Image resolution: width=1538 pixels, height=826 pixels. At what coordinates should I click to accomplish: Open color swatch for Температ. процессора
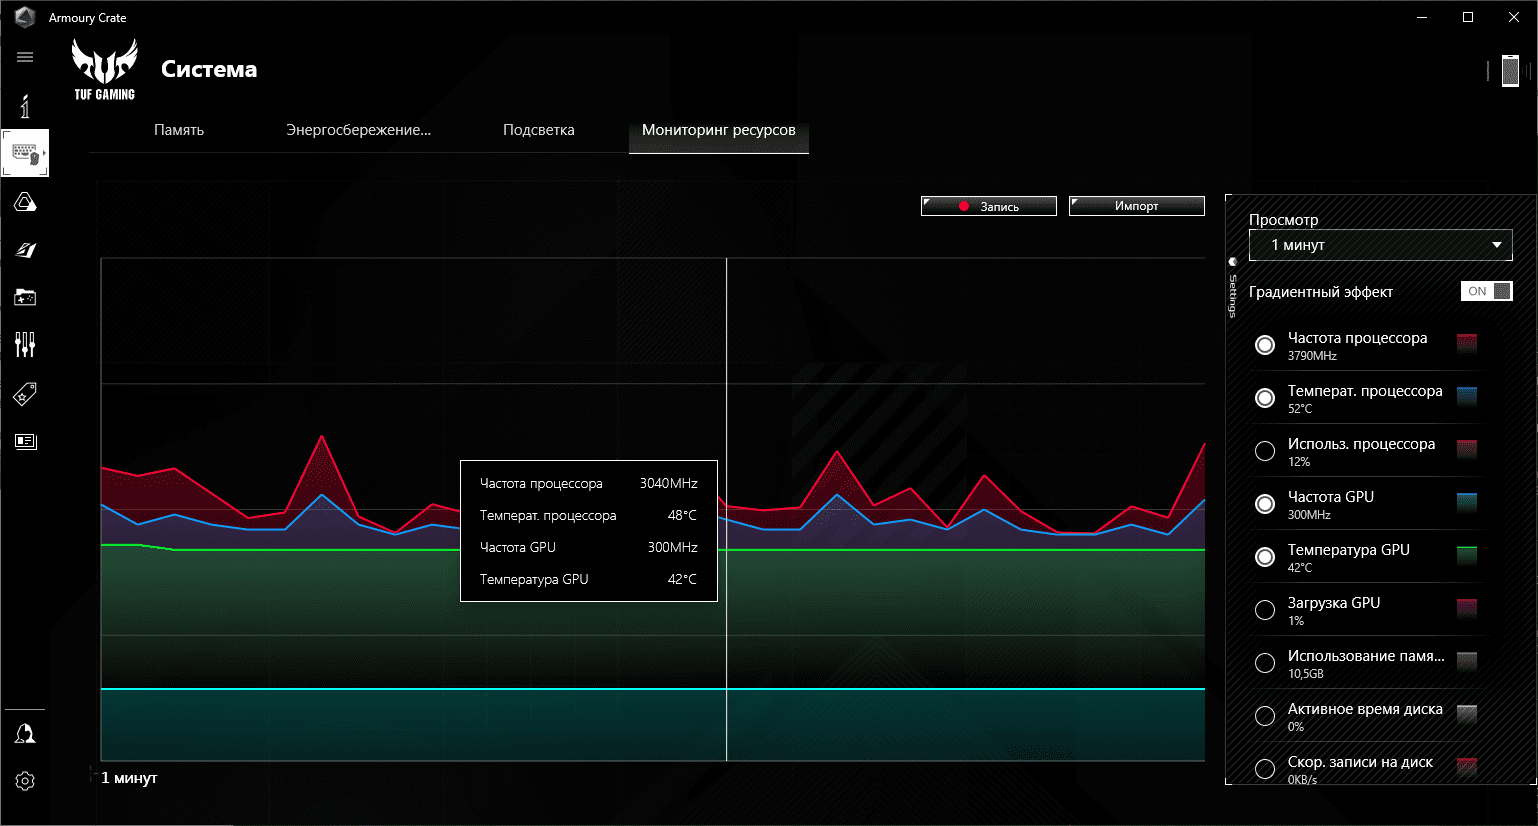1467,396
